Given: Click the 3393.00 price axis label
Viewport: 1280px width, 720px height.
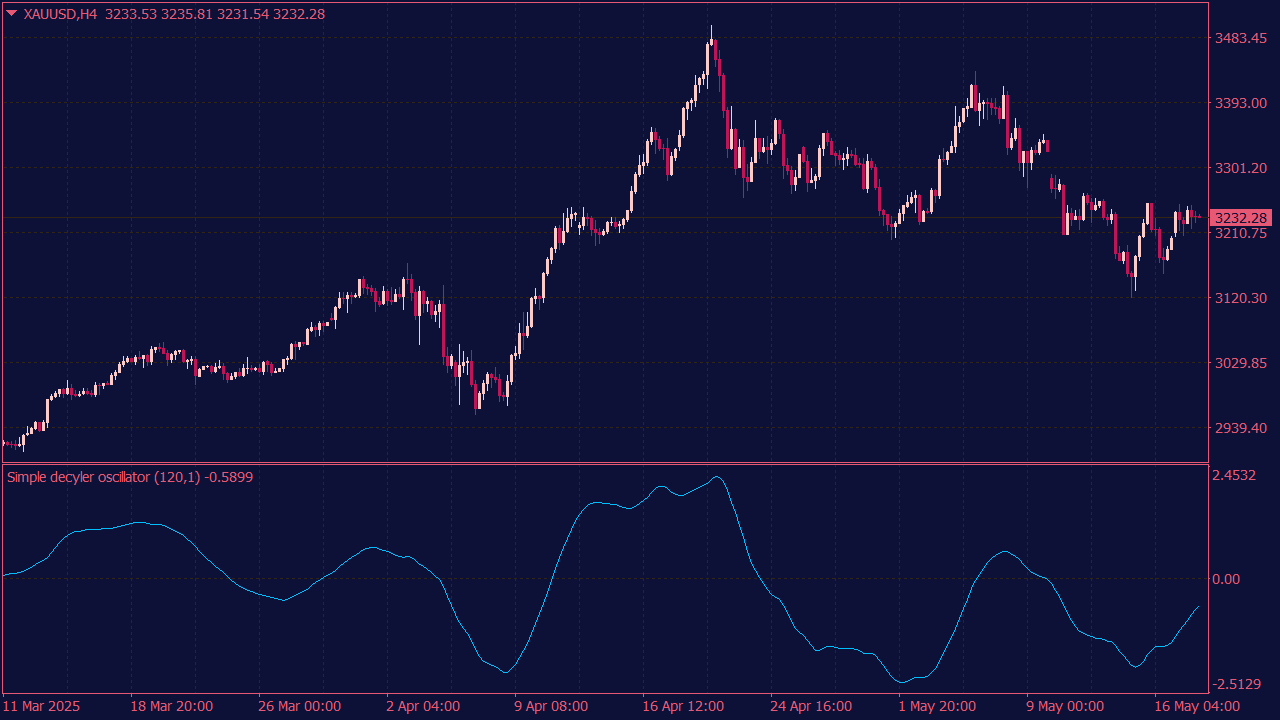Looking at the screenshot, I should 1239,103.
